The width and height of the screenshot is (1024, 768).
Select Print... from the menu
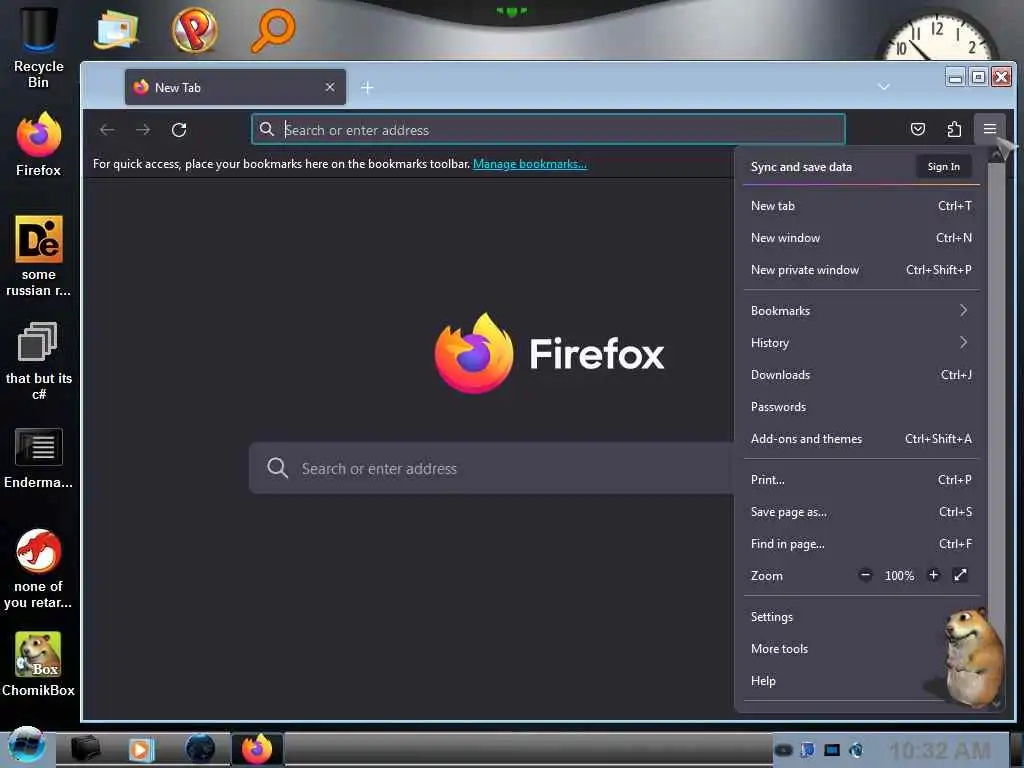click(861, 480)
